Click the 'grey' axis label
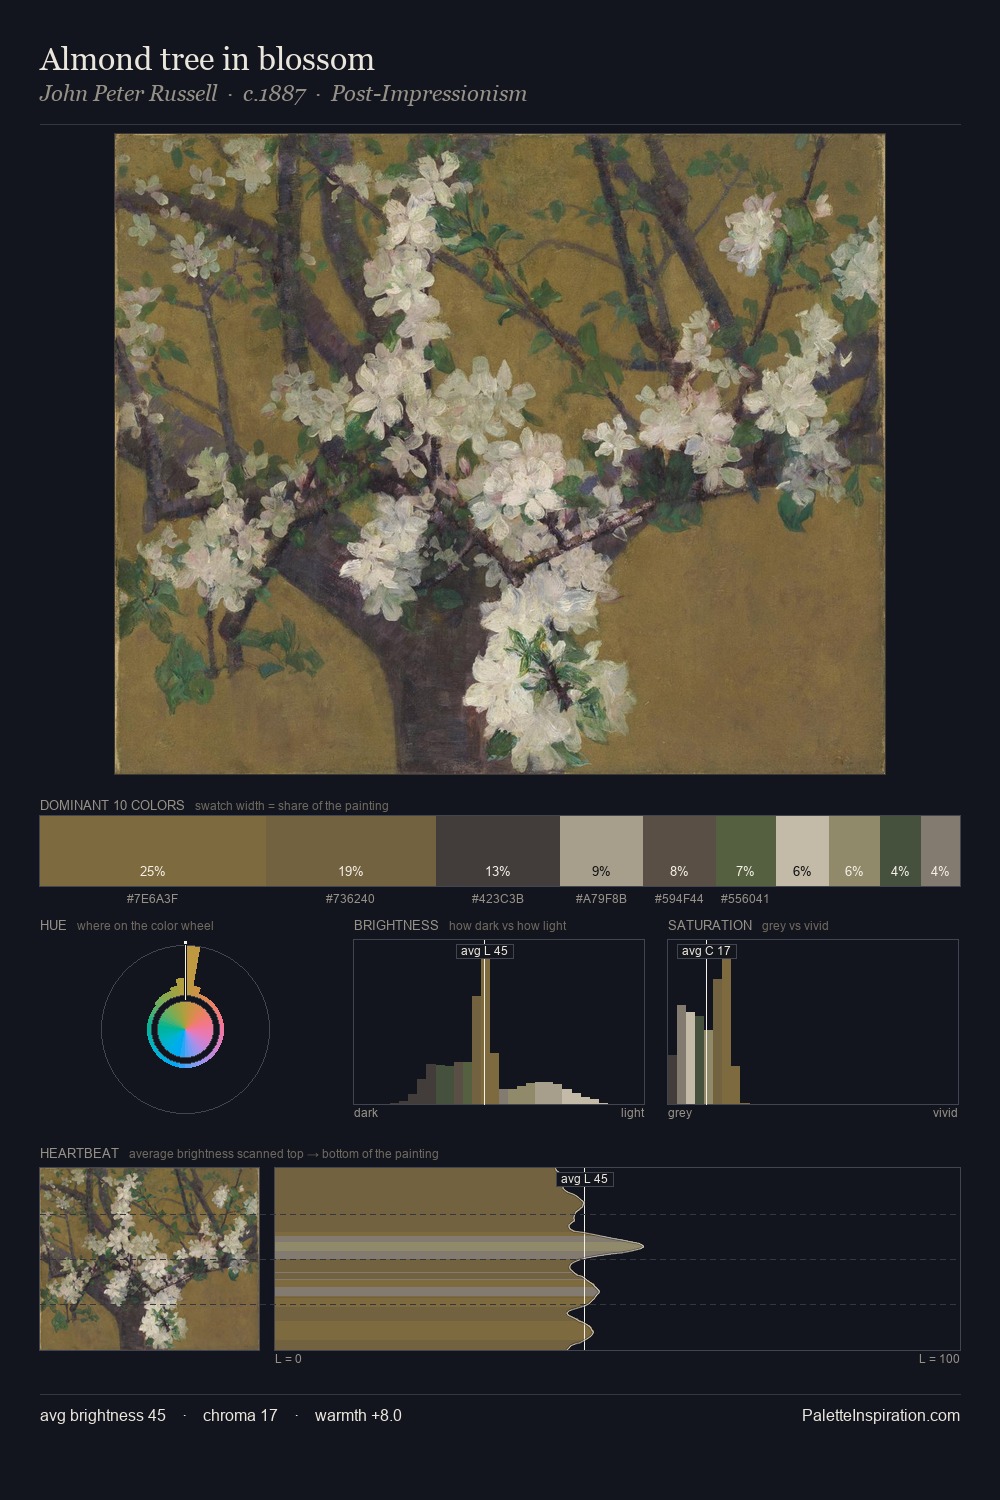 click(x=680, y=1113)
